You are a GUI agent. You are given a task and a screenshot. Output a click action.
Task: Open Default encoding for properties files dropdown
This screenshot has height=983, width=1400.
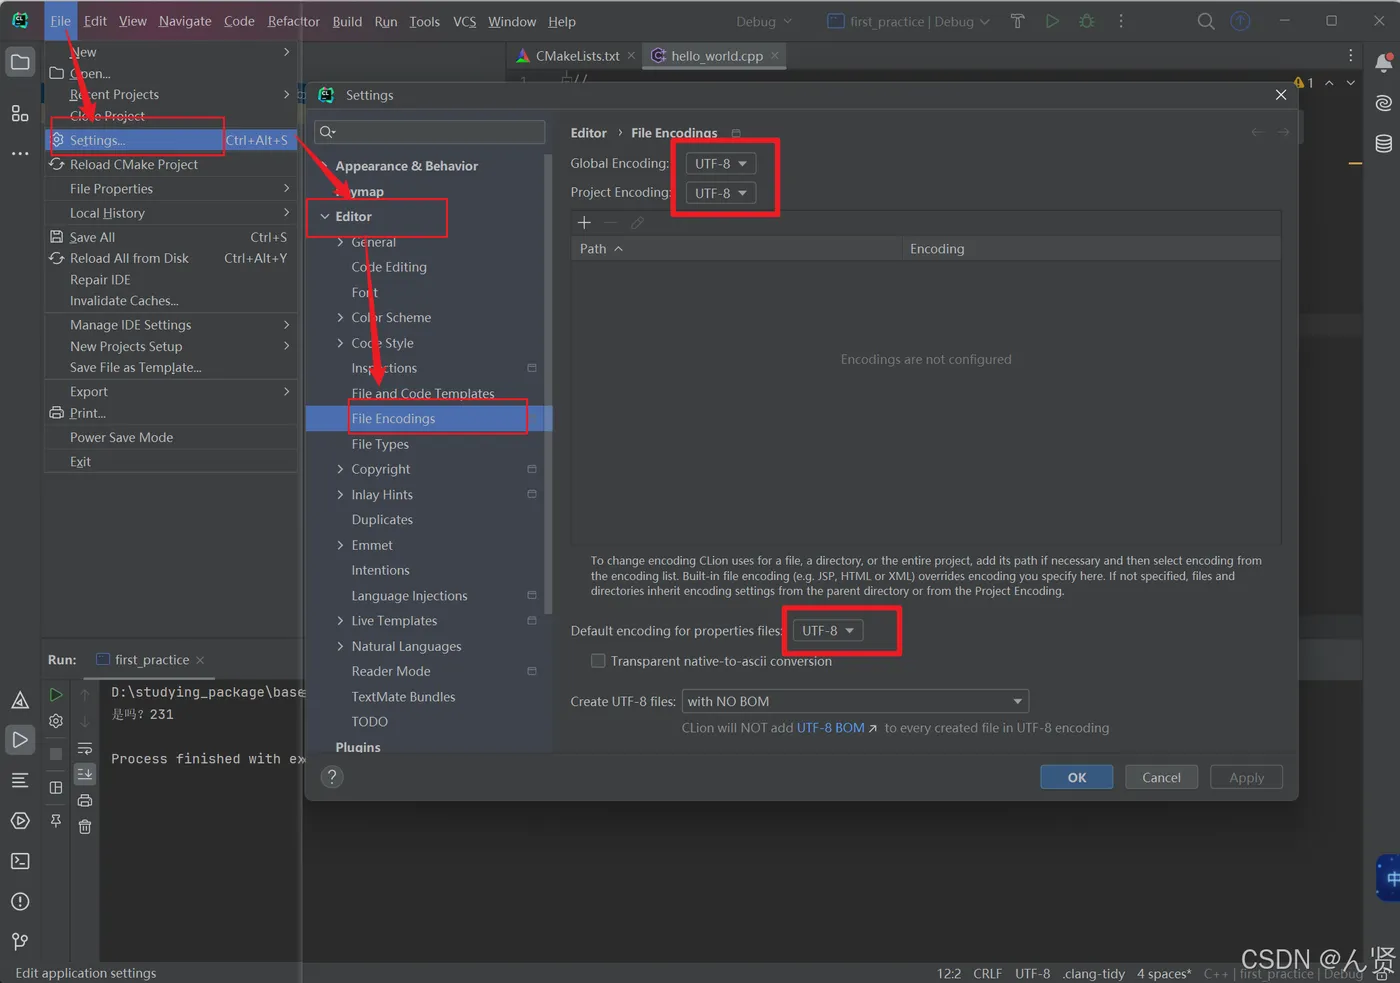[828, 631]
